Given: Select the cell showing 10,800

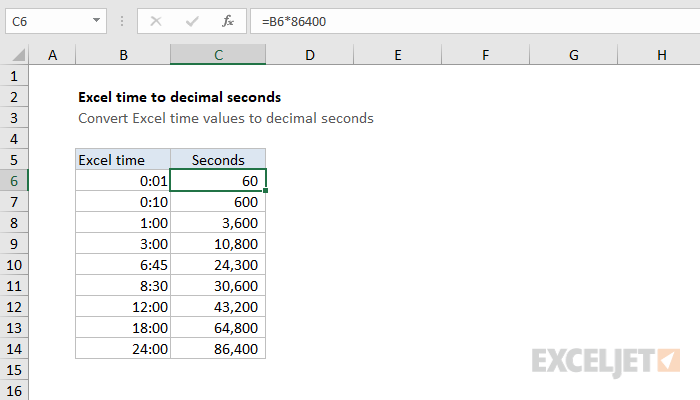Looking at the screenshot, I should [218, 244].
